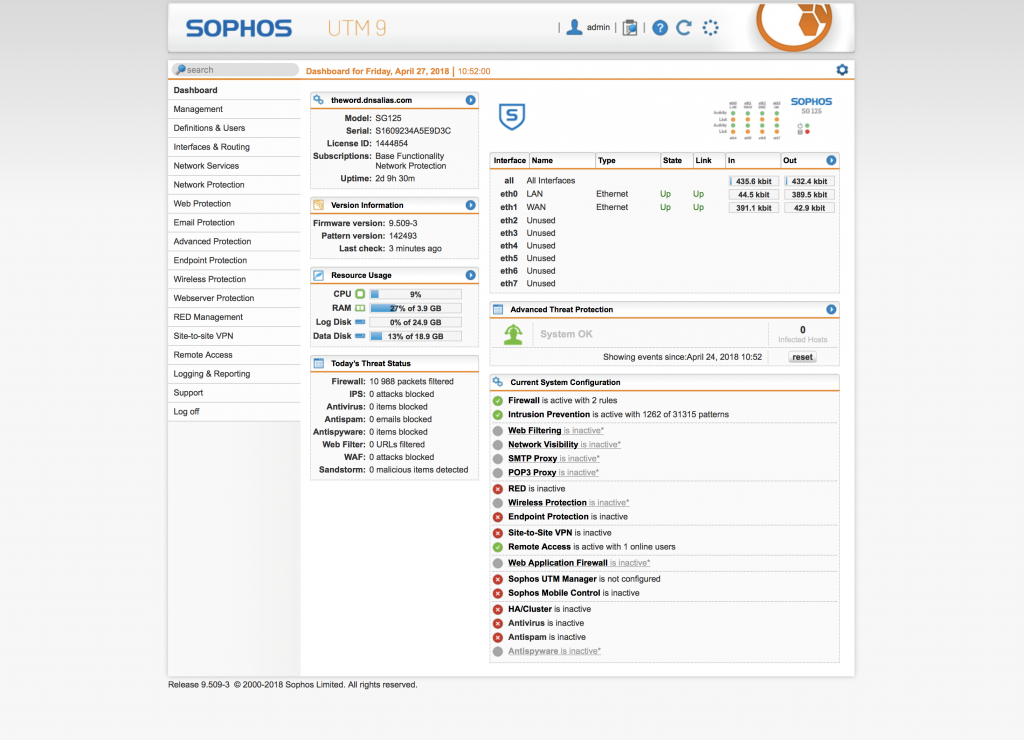Open the Antispyware is inactive link

554,651
